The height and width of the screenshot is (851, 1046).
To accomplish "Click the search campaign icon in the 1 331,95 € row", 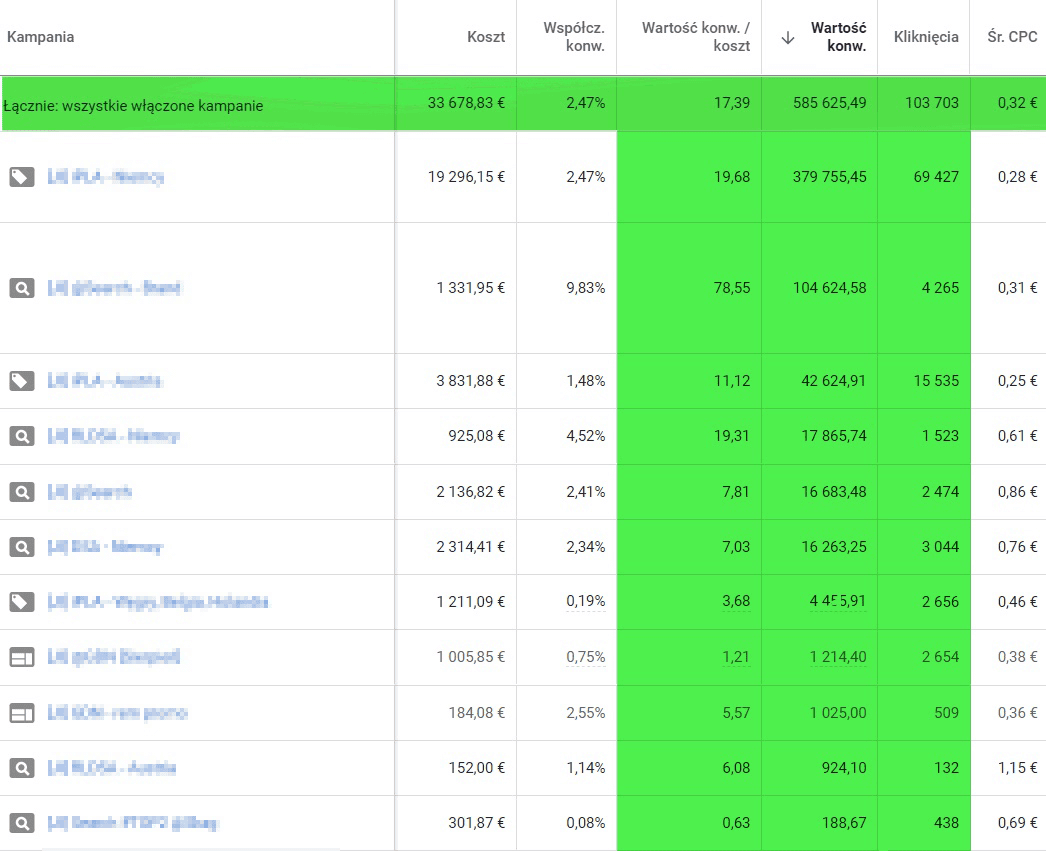I will tap(21, 288).
